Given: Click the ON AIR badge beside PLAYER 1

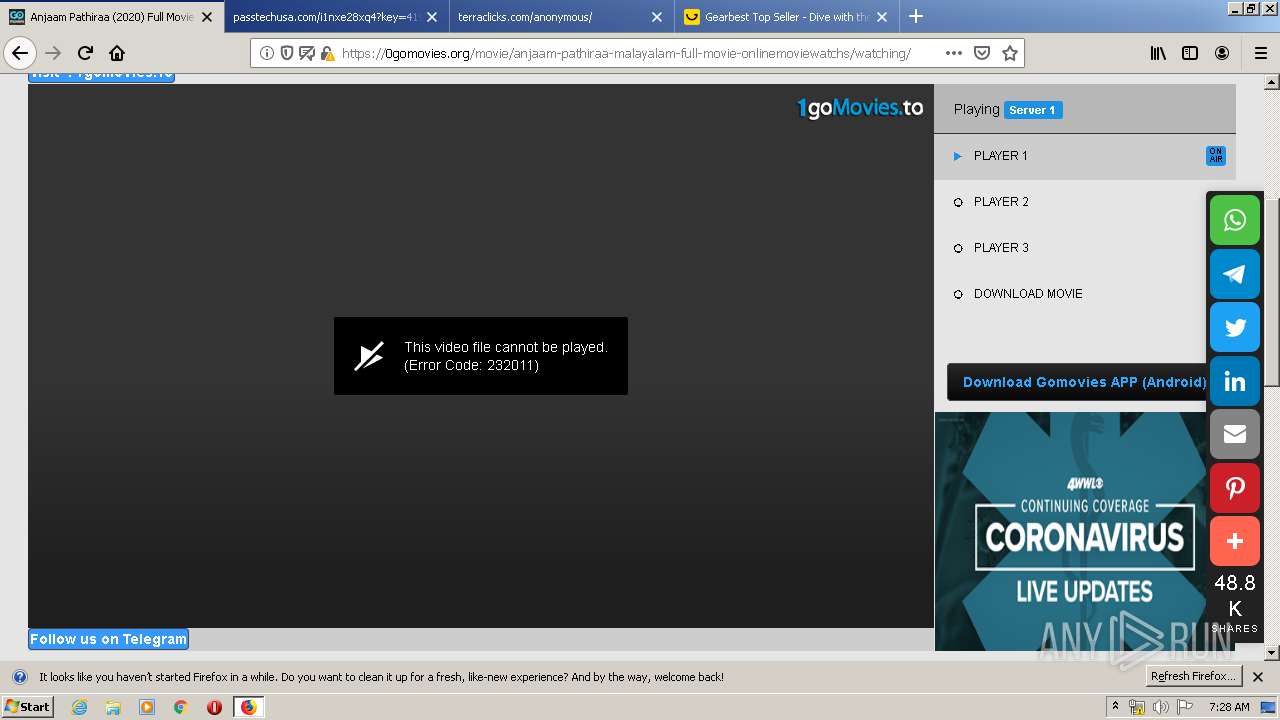Looking at the screenshot, I should [x=1216, y=156].
